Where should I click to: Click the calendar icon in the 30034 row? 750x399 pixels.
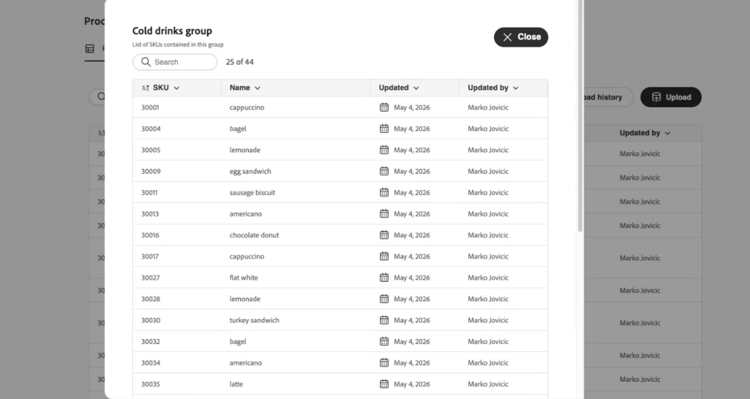pyautogui.click(x=384, y=363)
